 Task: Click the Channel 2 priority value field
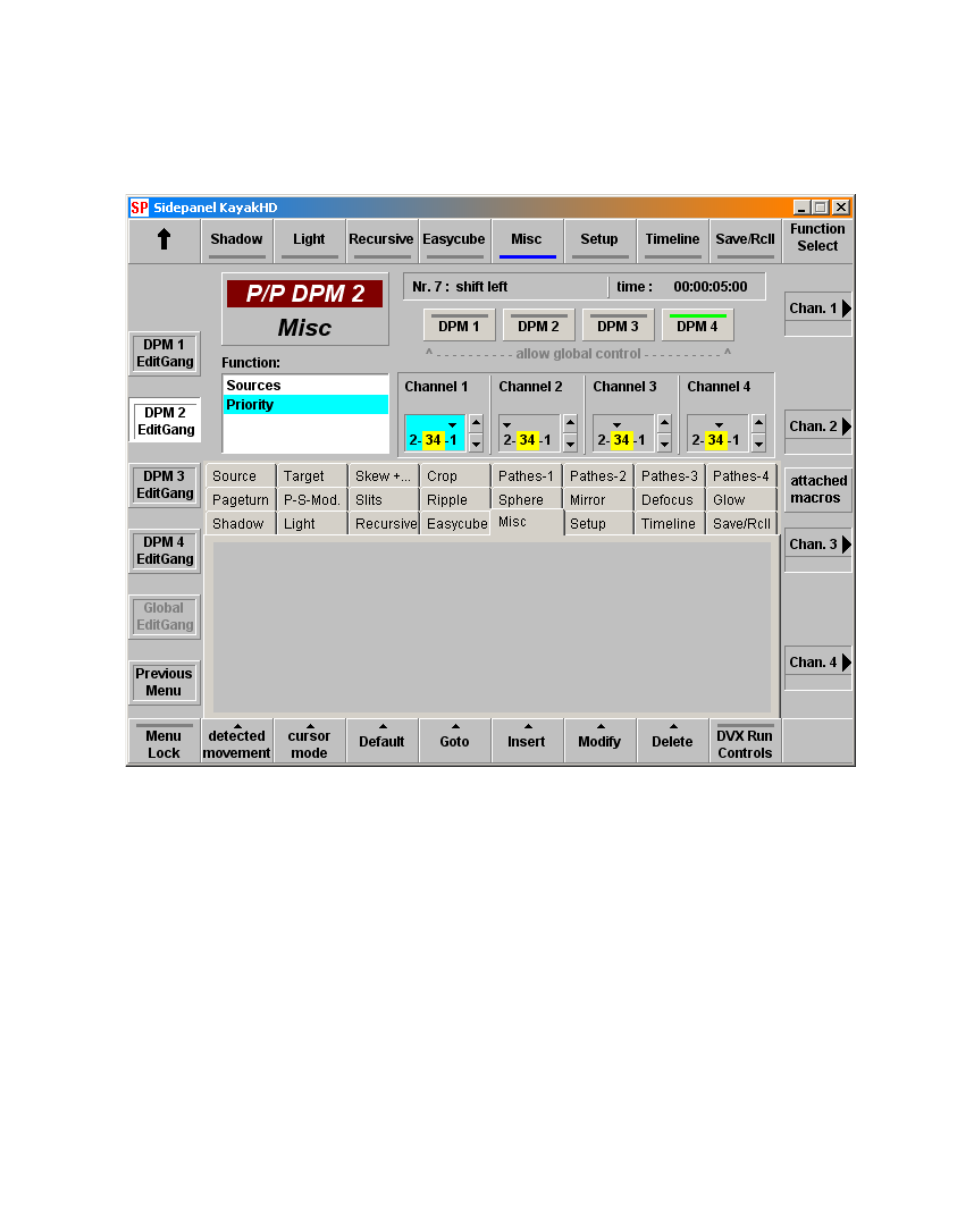point(529,433)
